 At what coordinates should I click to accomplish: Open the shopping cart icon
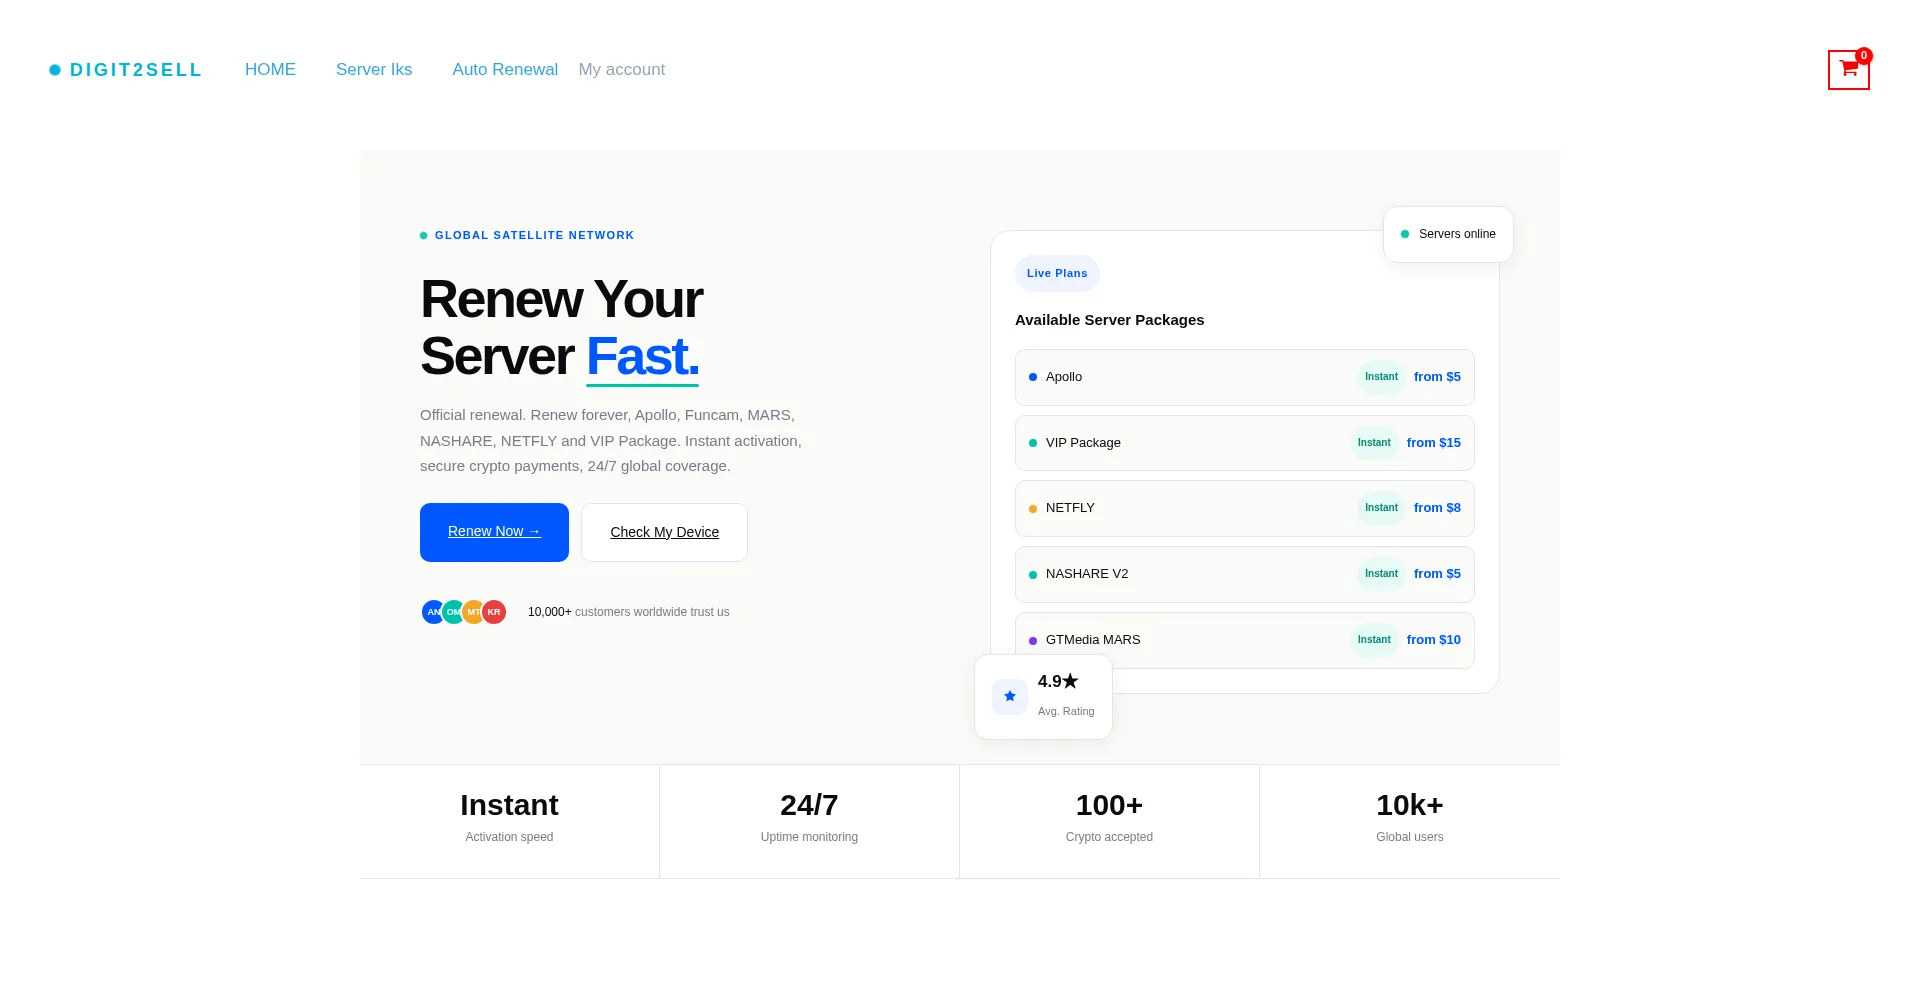point(1848,69)
